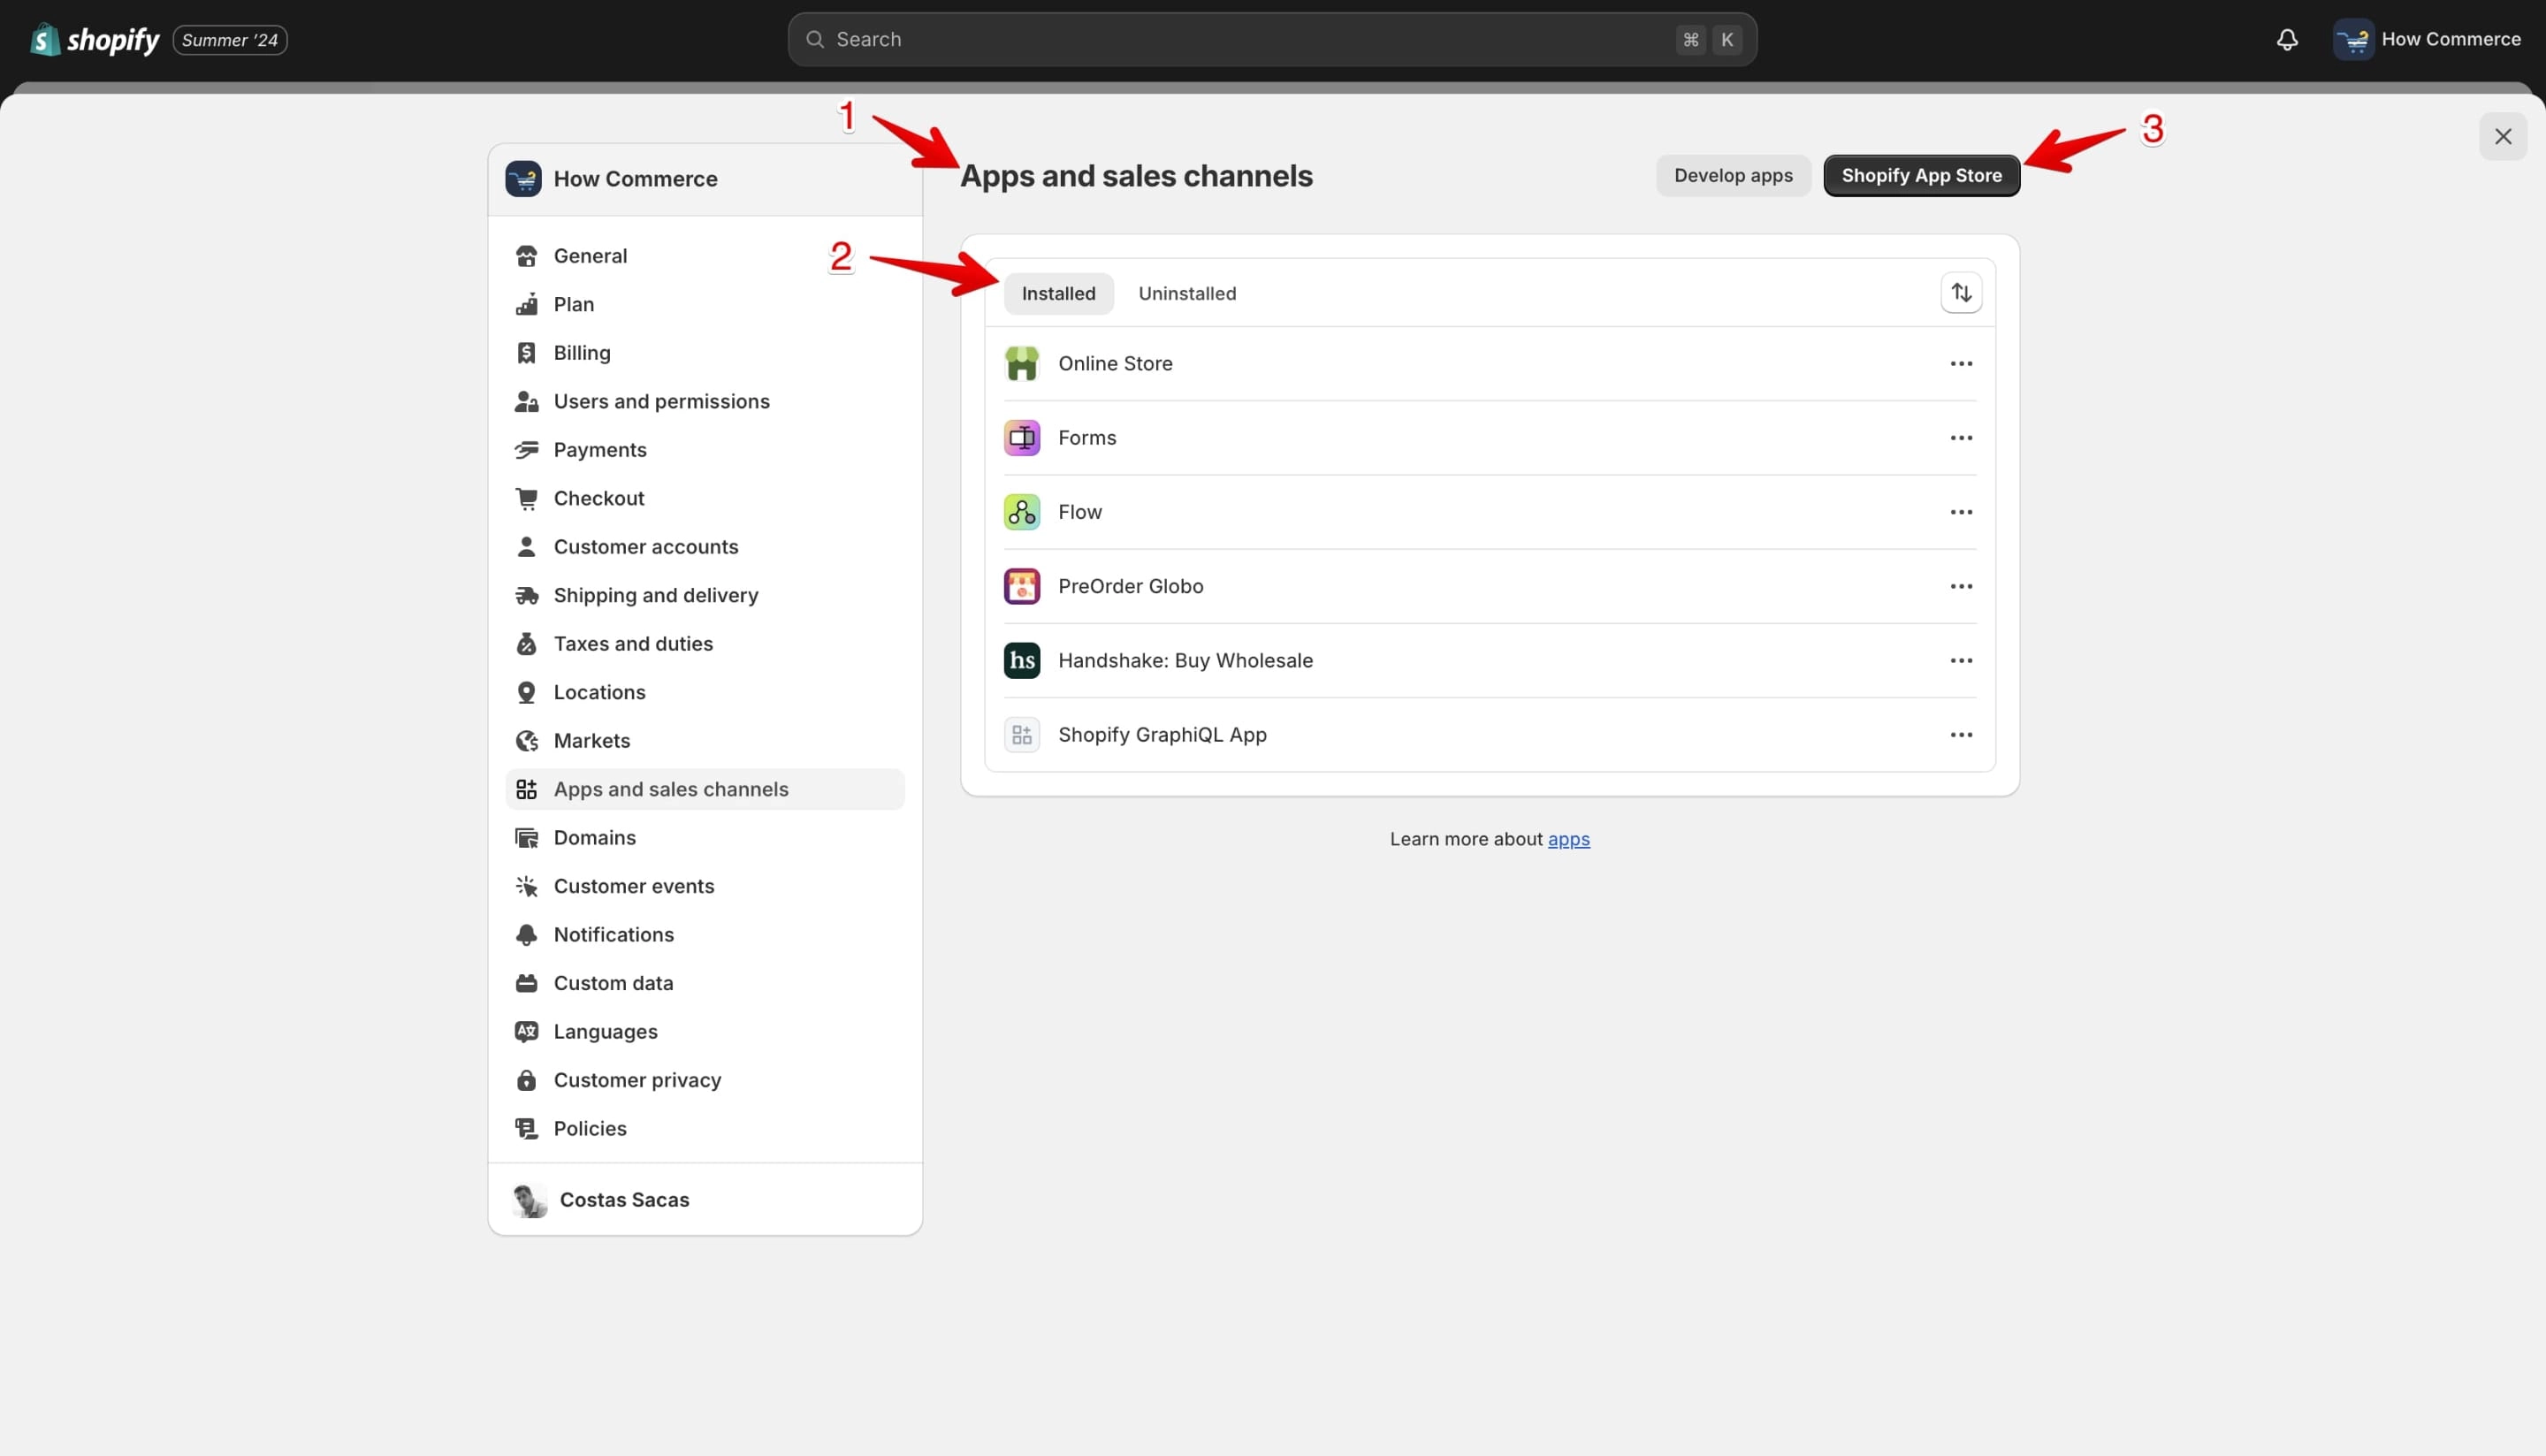Click the Users and permissions icon
Viewport: 2546px width, 1456px height.
pos(526,401)
